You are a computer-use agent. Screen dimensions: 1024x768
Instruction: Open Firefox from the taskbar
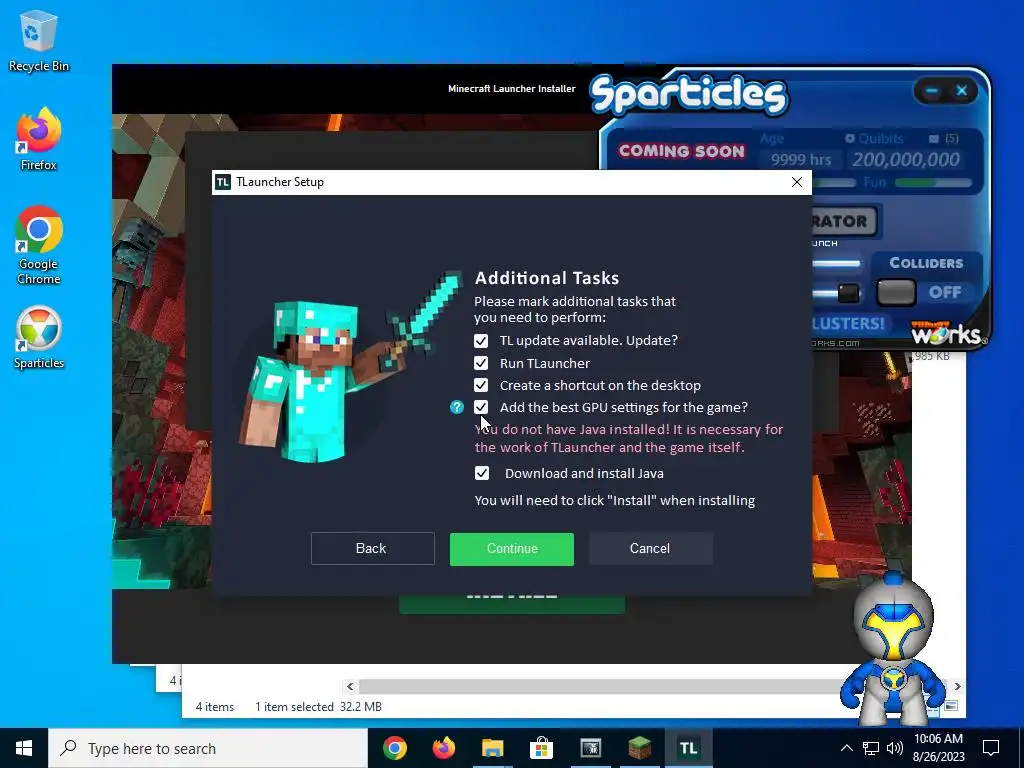[443, 748]
